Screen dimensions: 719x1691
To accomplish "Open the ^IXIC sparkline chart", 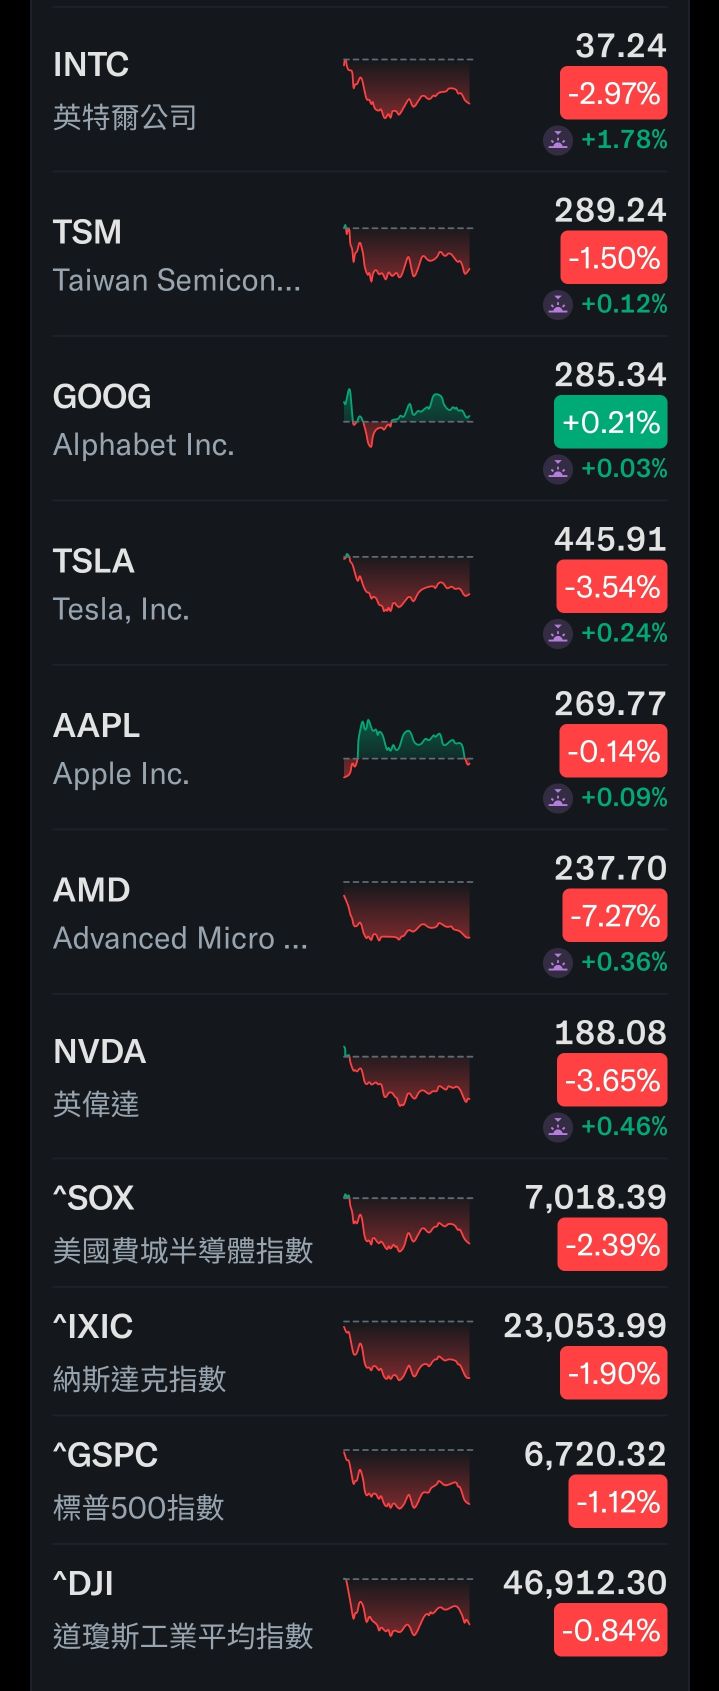I will point(407,1351).
